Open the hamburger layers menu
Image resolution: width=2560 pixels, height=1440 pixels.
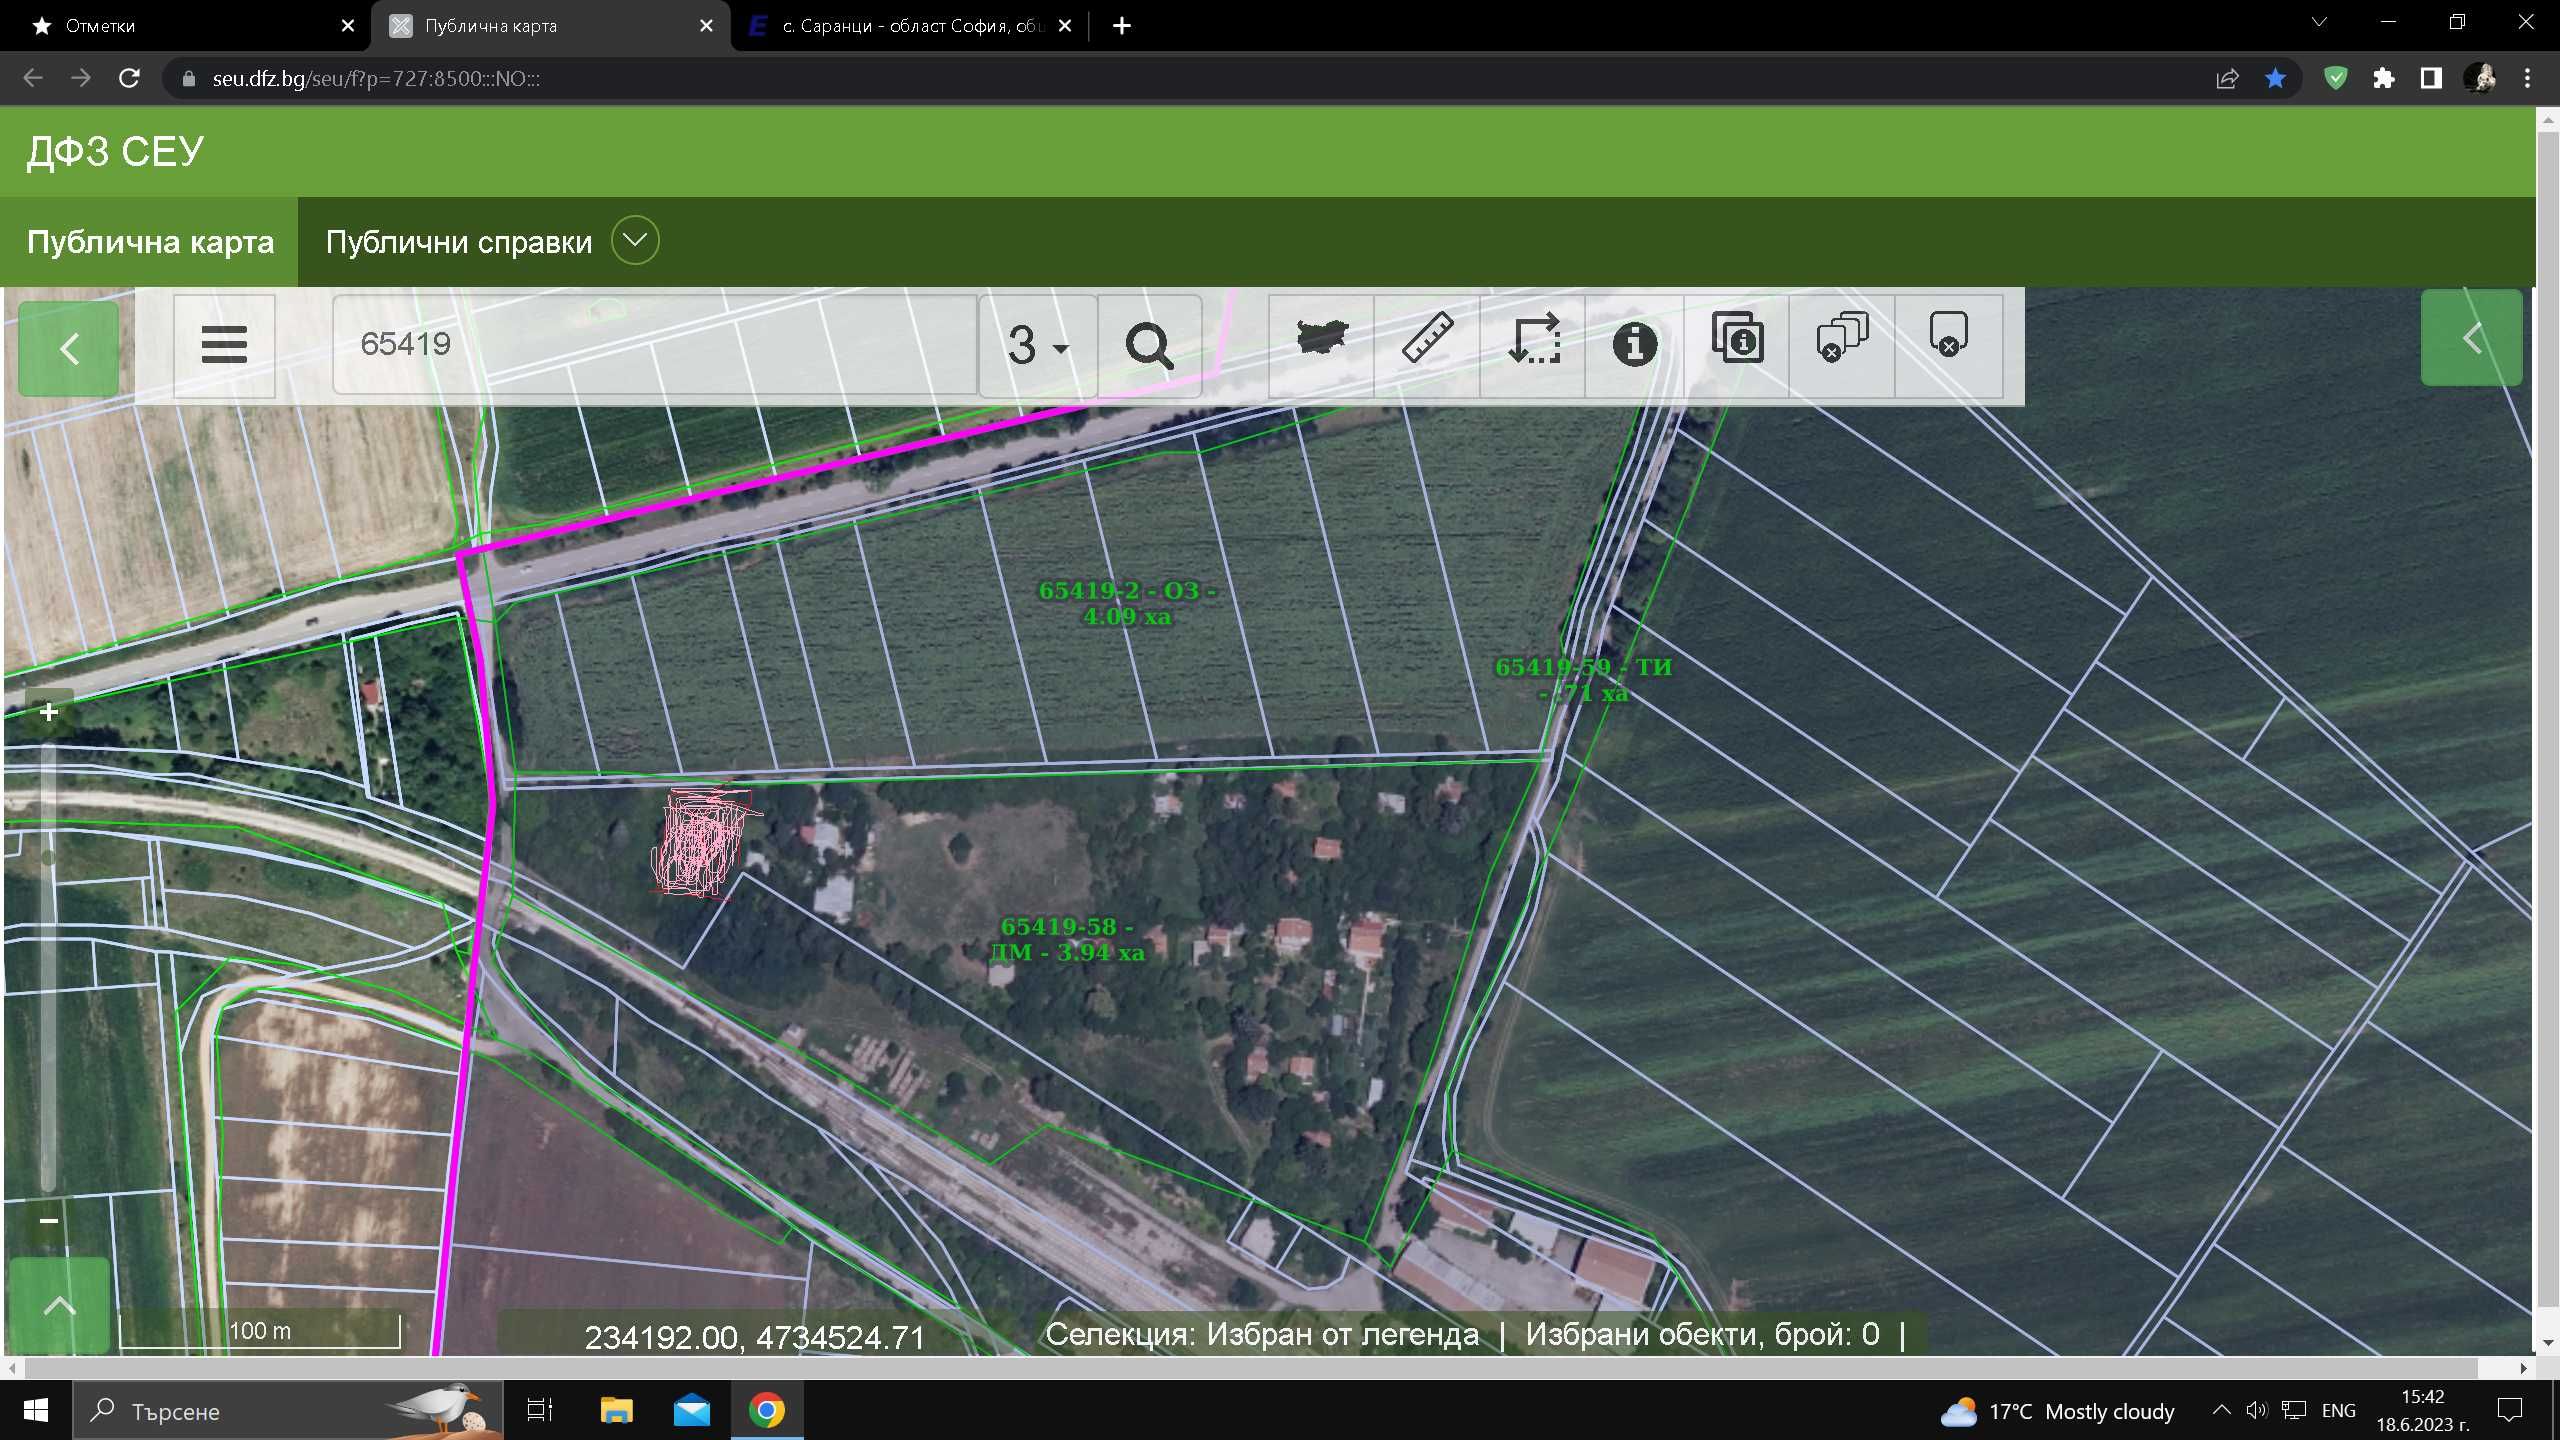pyautogui.click(x=224, y=345)
